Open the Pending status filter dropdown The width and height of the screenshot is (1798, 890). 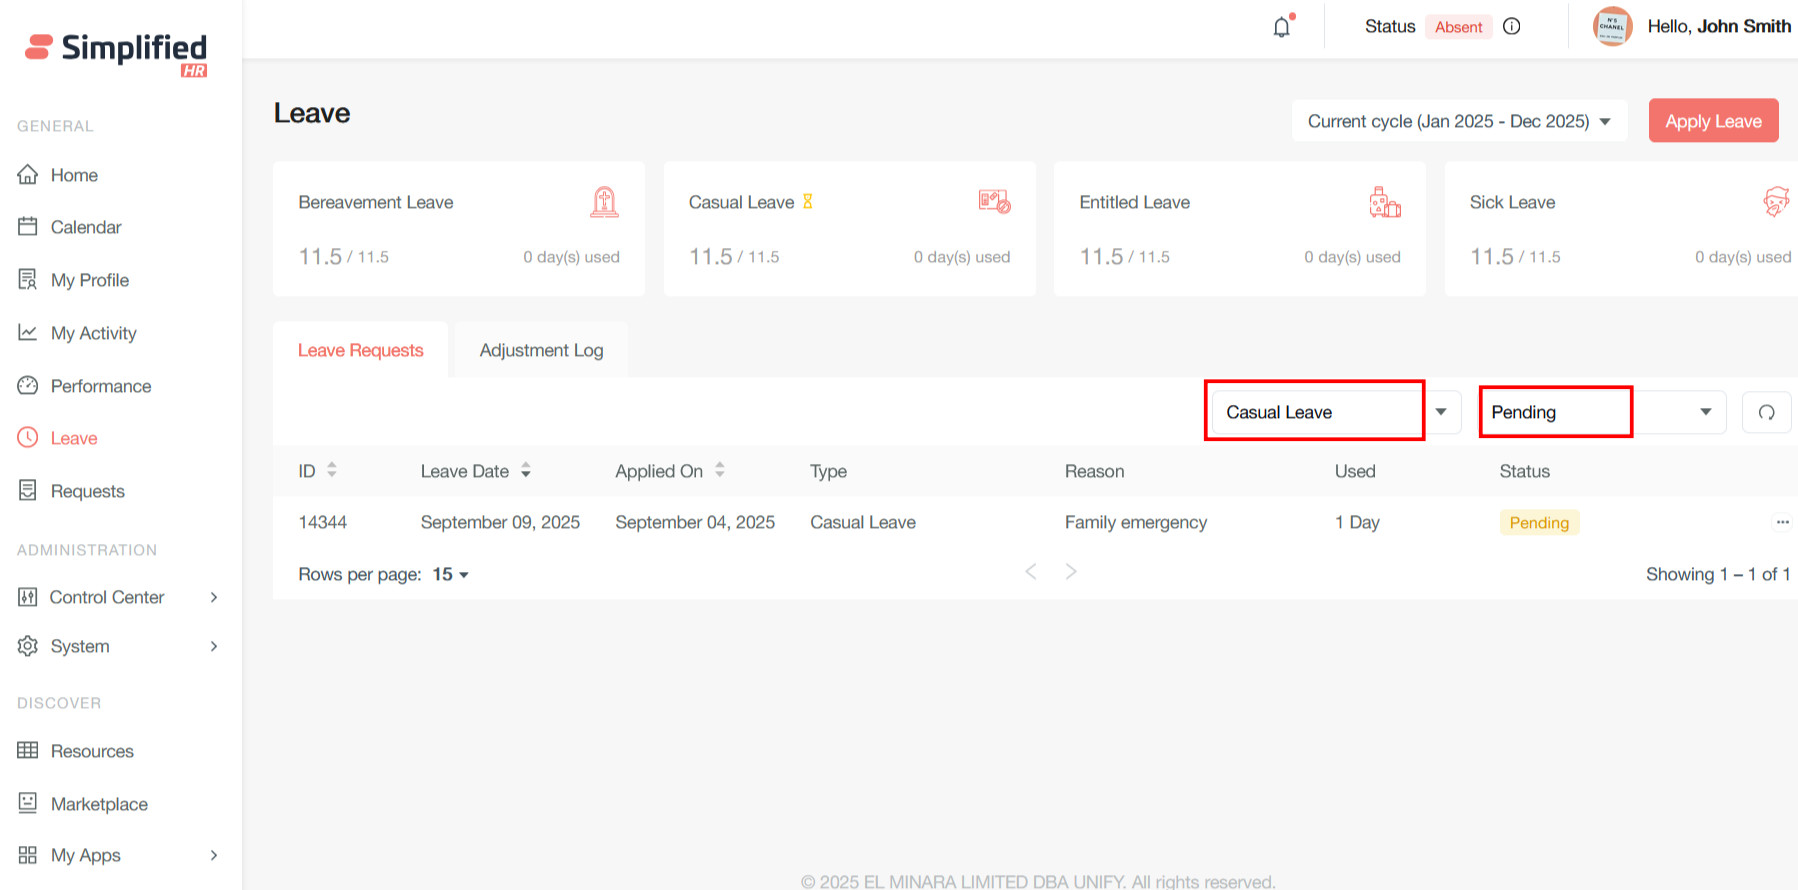pos(1601,412)
